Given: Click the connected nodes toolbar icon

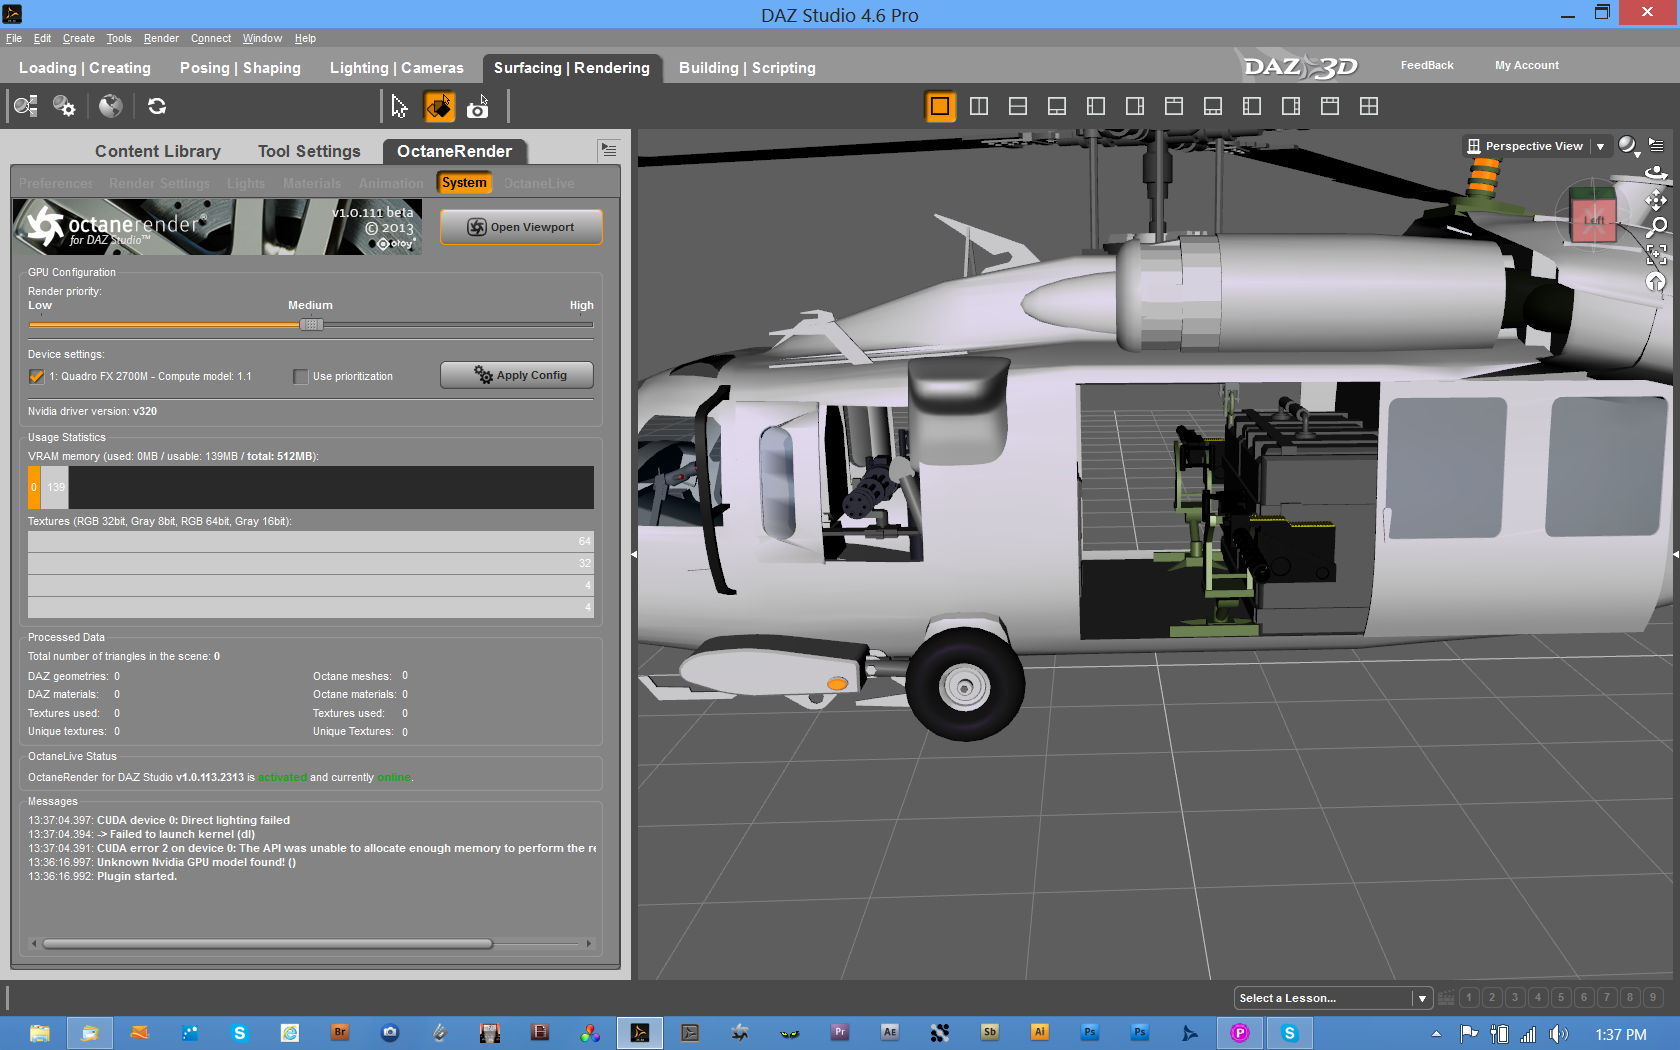Looking at the screenshot, I should tap(26, 106).
